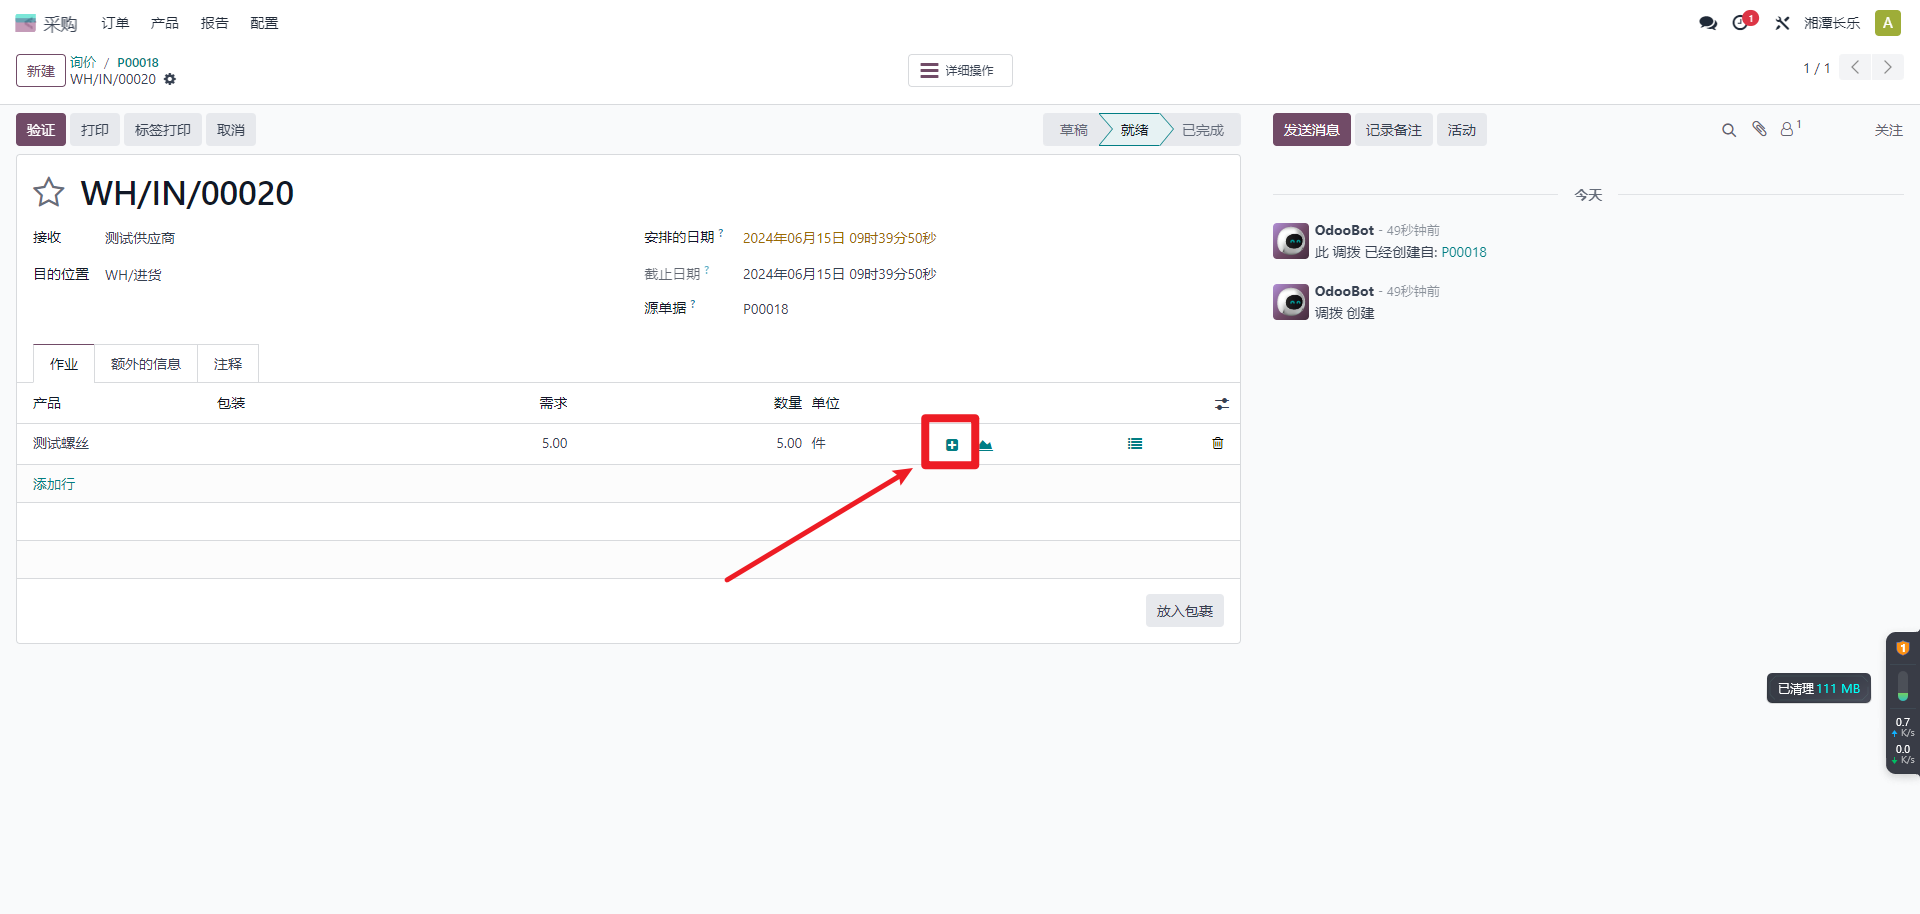
Task: Switch to the 额外的信息 tab
Action: tap(146, 364)
